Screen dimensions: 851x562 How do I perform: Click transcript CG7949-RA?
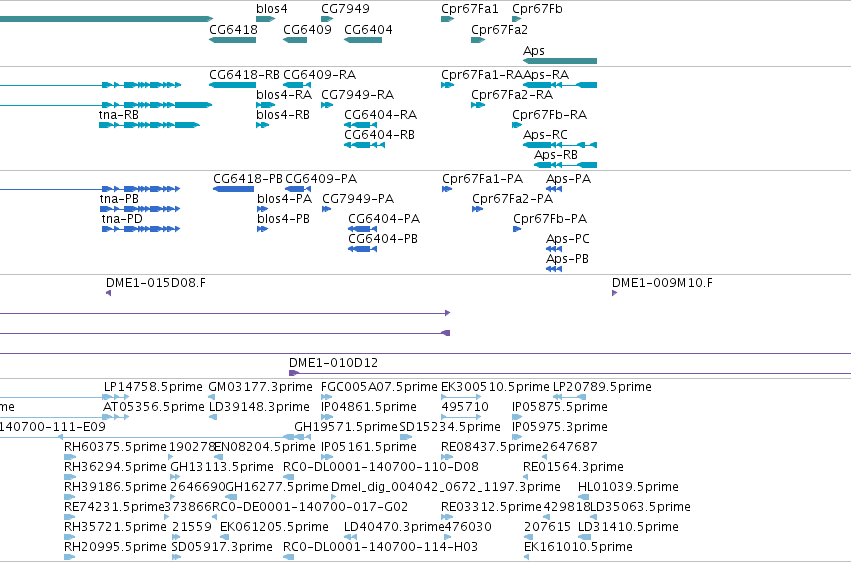pos(358,94)
